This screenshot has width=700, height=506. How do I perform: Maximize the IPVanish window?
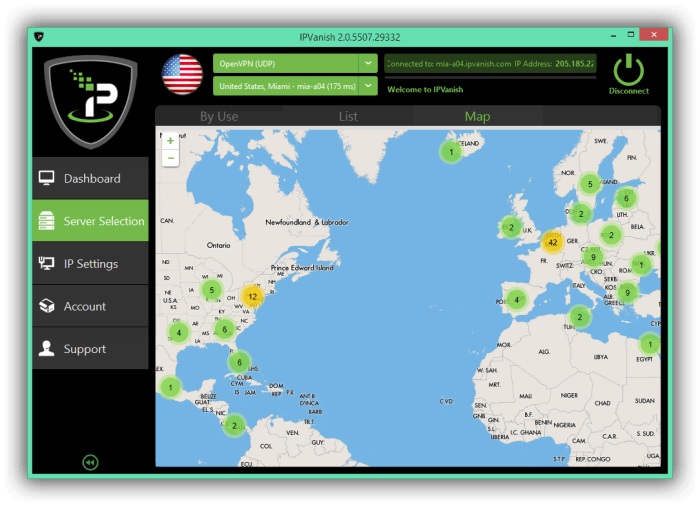pyautogui.click(x=630, y=35)
